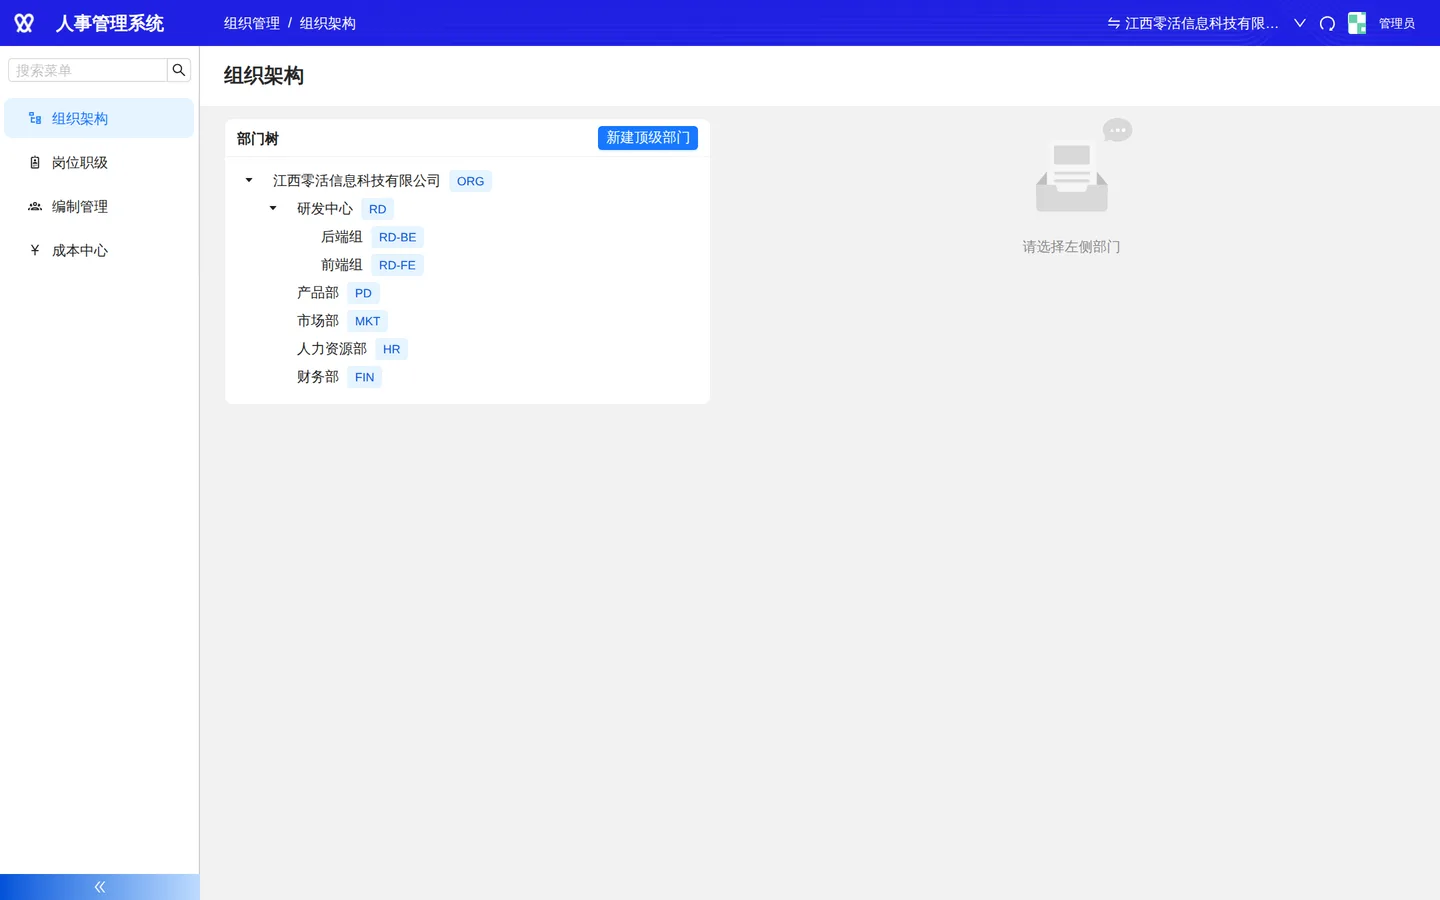Click the ORG code tag
Screen dimensions: 1440x900
click(x=470, y=181)
